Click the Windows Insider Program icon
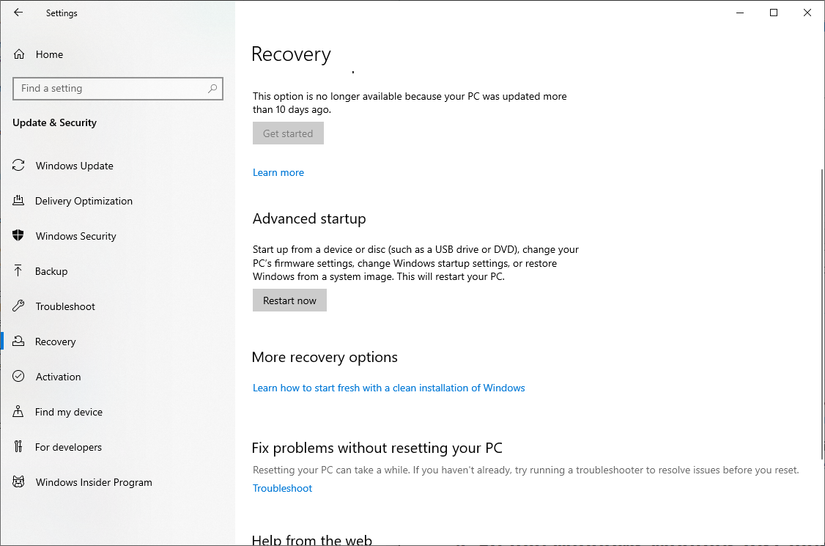The width and height of the screenshot is (825, 546). [18, 482]
